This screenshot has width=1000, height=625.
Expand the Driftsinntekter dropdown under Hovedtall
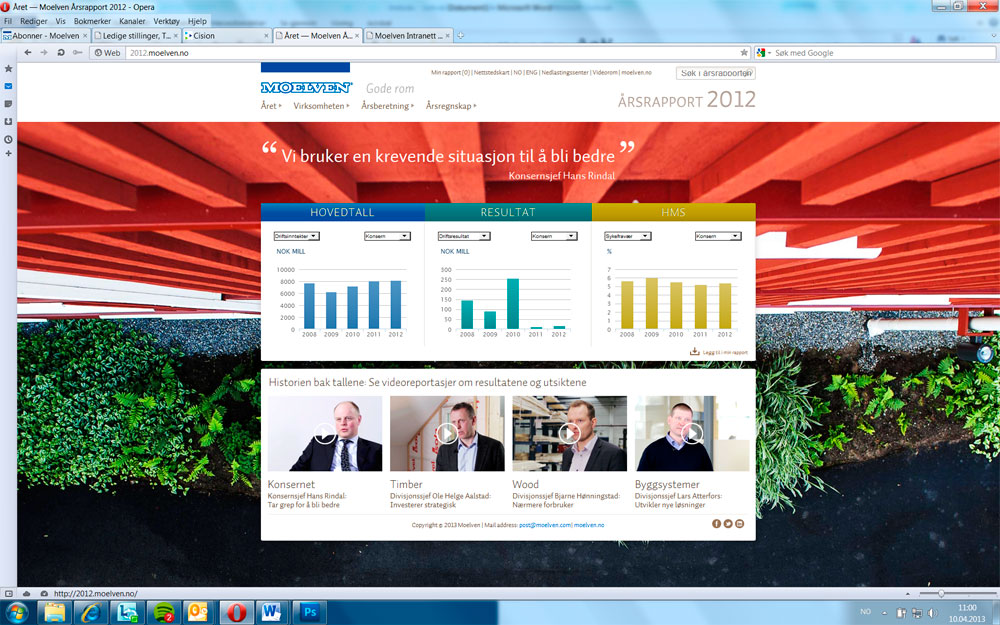296,236
